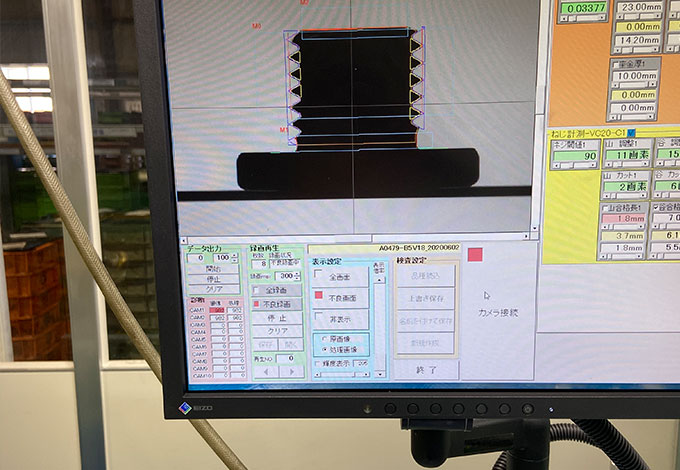Click the 不良録画 red indicator icon
The width and height of the screenshot is (680, 470).
point(257,304)
